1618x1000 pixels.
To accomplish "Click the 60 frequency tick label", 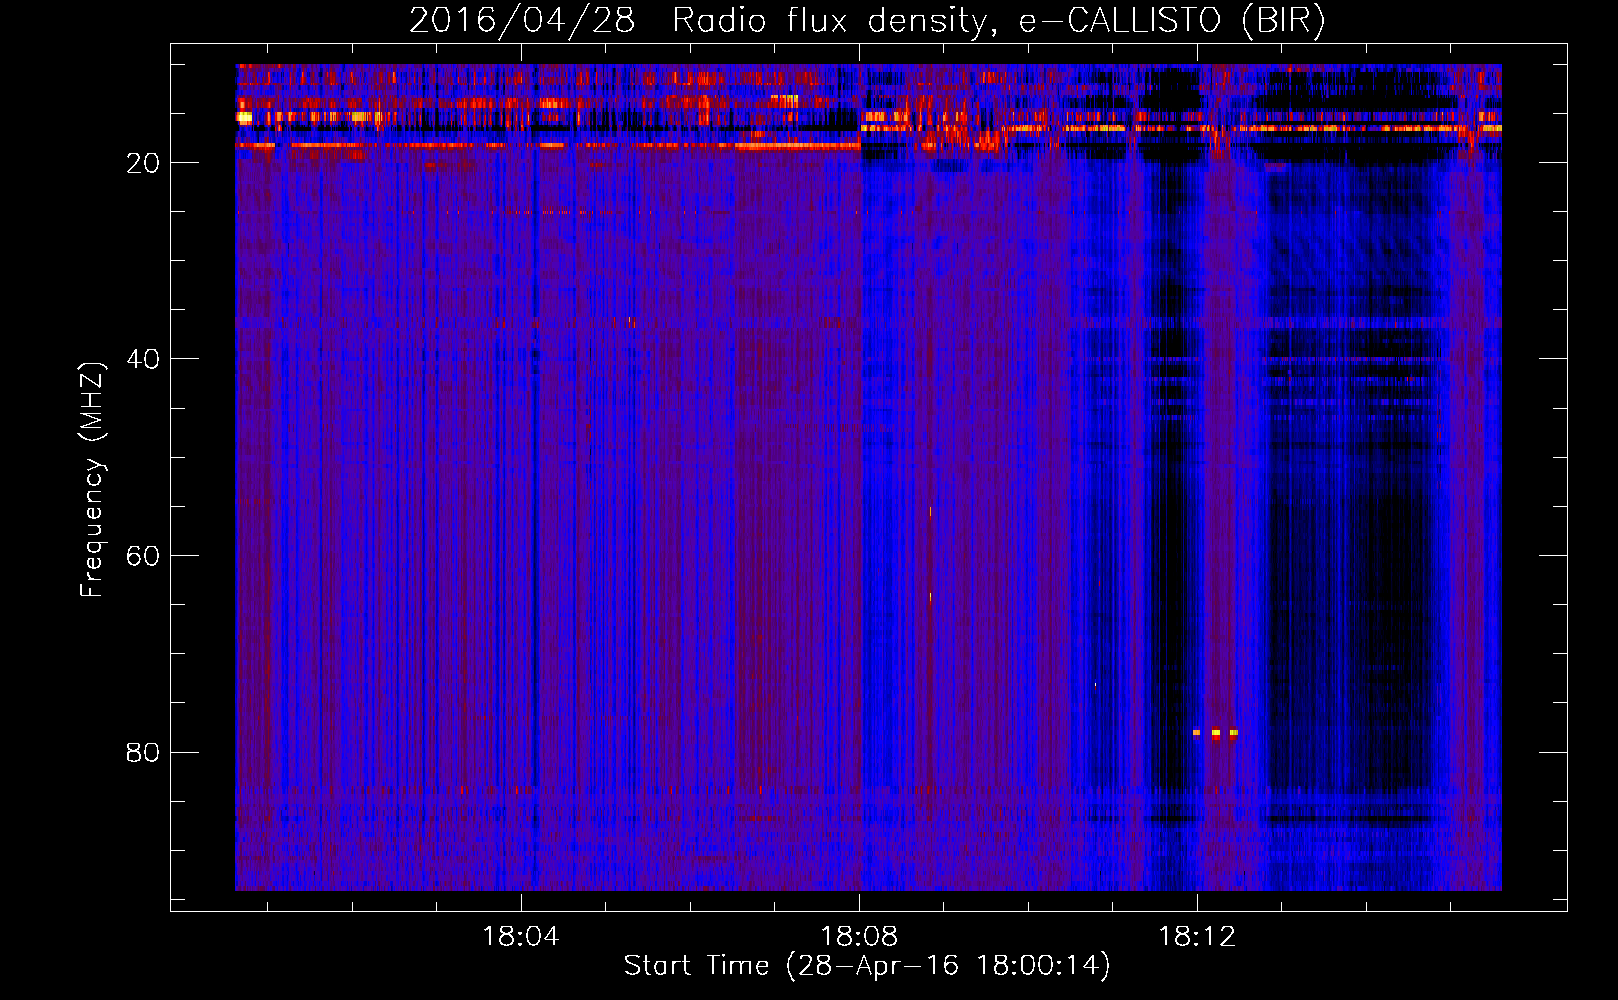I will coord(143,556).
